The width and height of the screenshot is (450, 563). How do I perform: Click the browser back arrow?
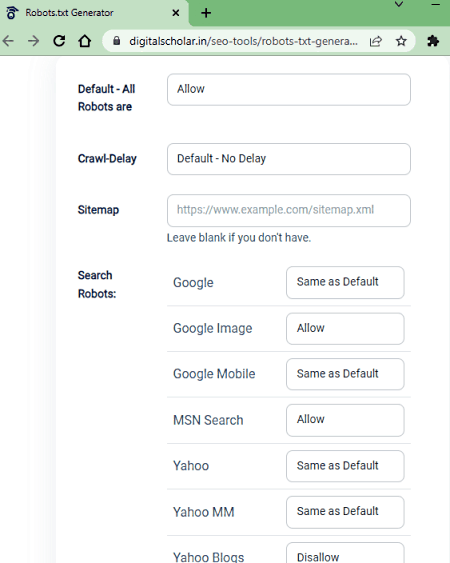pos(8,41)
